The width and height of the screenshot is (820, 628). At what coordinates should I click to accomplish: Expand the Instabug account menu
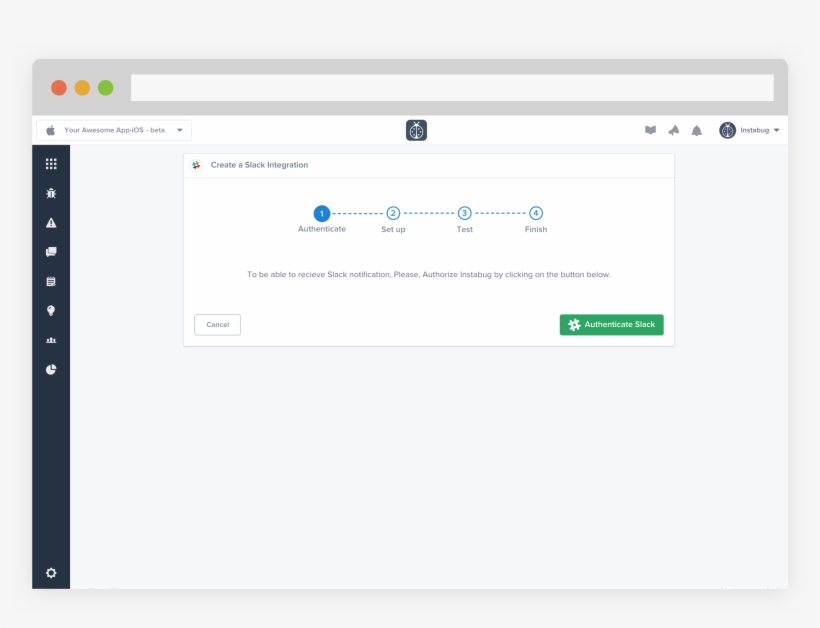[x=752, y=130]
